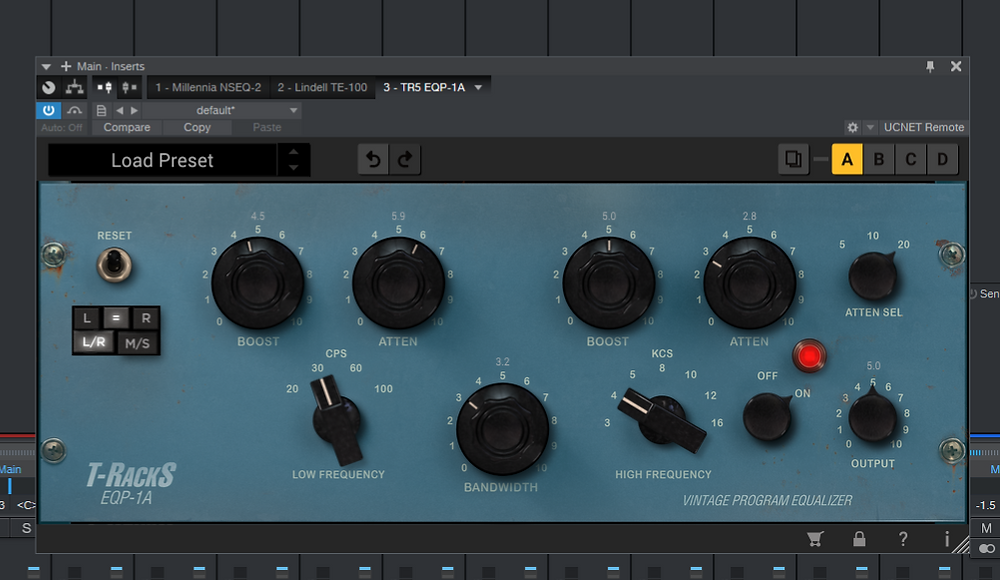1000x580 pixels.
Task: Click the OUTPUT knob
Action: pyautogui.click(x=872, y=418)
